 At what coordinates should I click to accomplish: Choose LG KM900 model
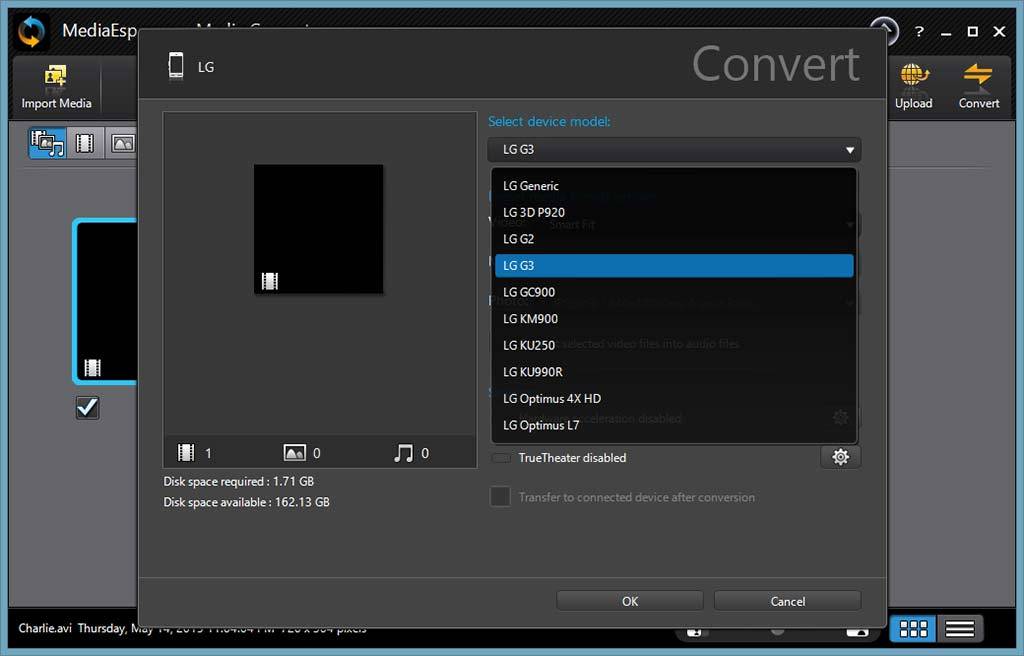(674, 319)
